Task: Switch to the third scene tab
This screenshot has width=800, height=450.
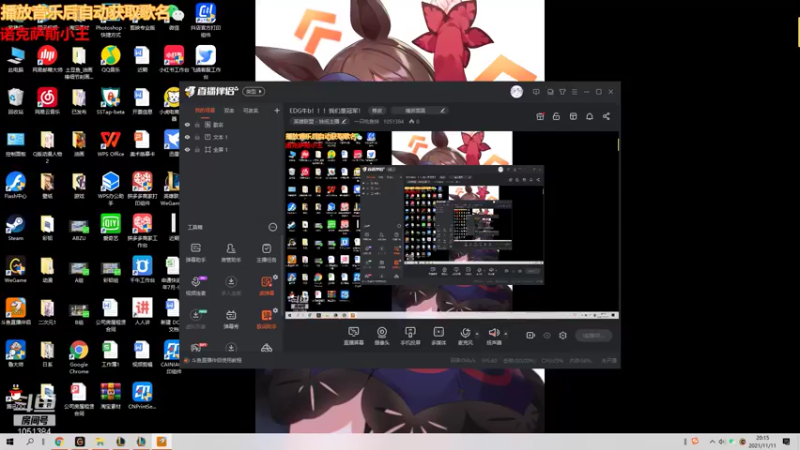Action: click(x=250, y=110)
